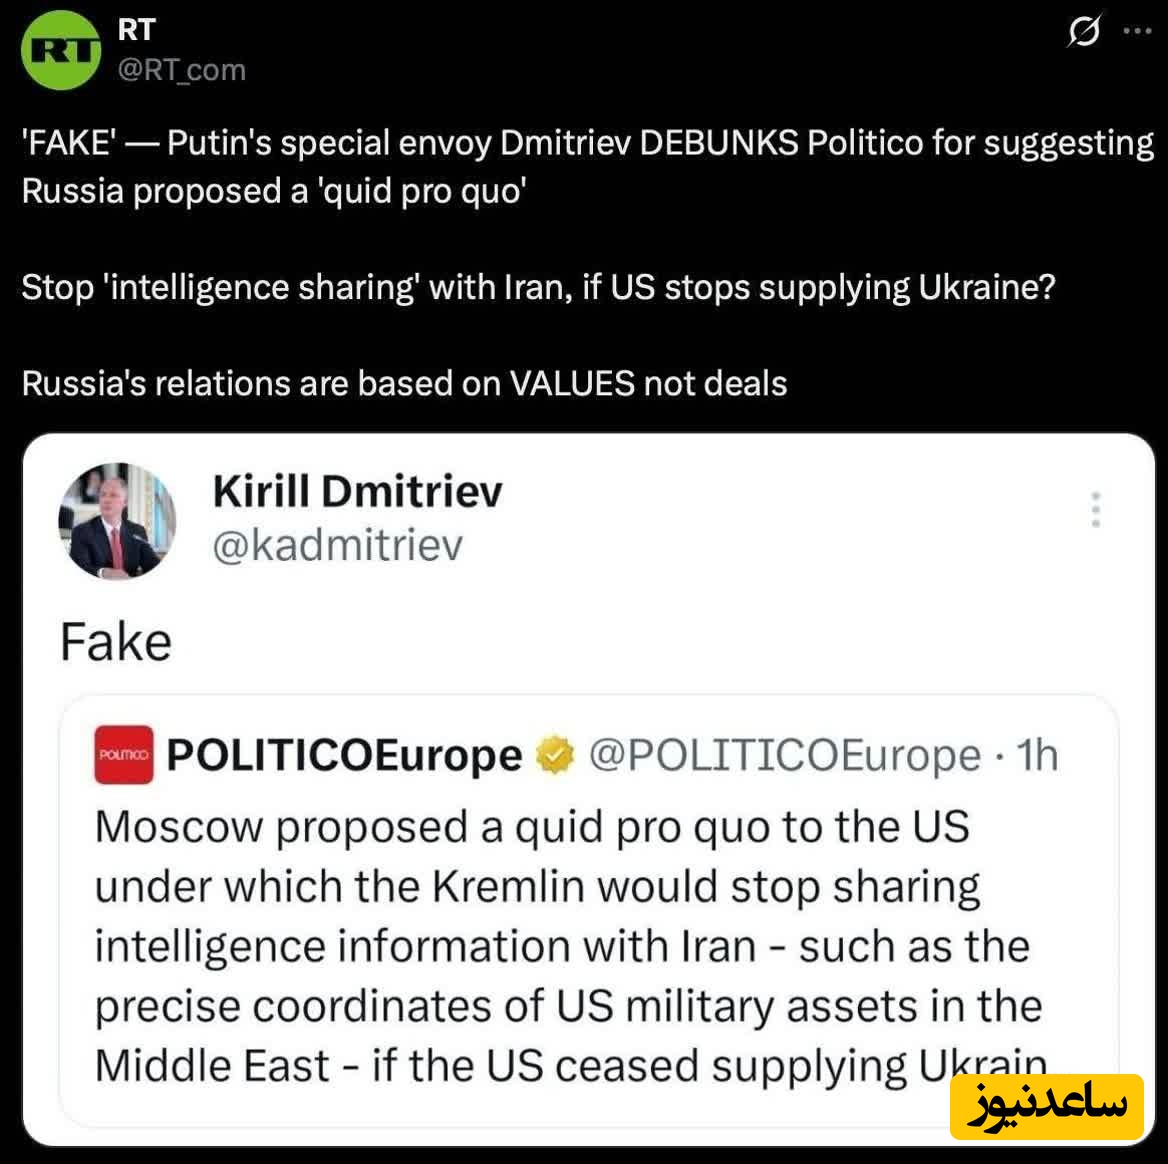1168x1164 pixels.
Task: Select the 'Russia's relations are based on VALUES' line
Action: click(x=404, y=384)
